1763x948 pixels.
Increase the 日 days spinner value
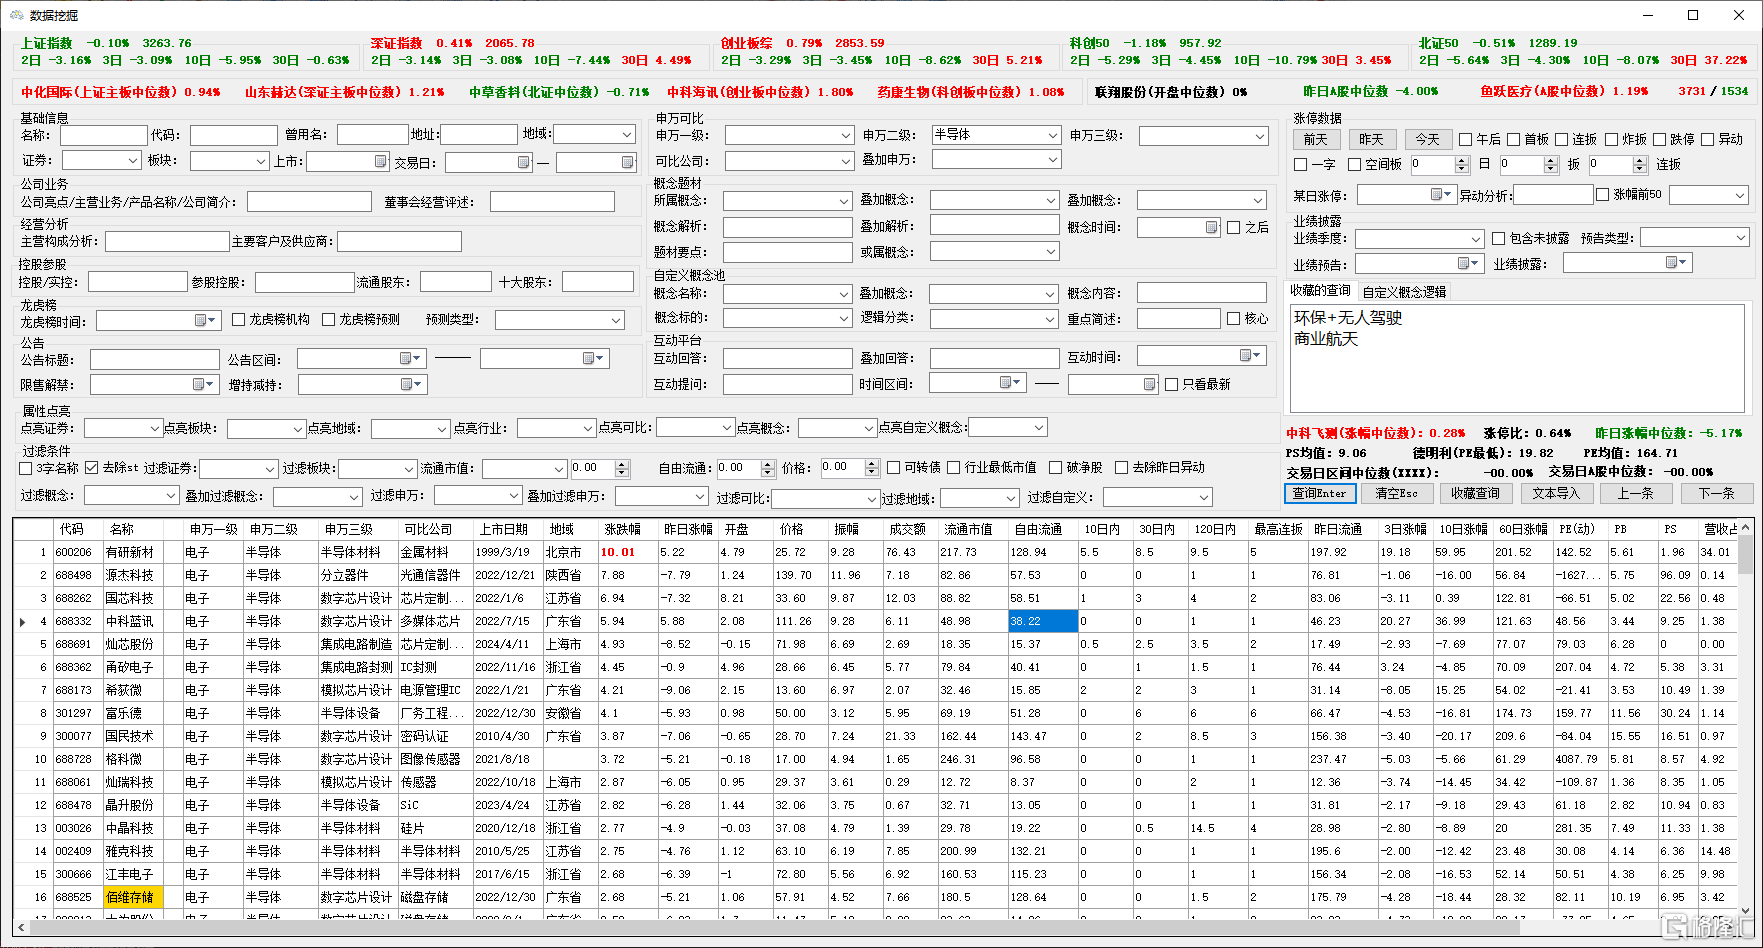(1462, 160)
